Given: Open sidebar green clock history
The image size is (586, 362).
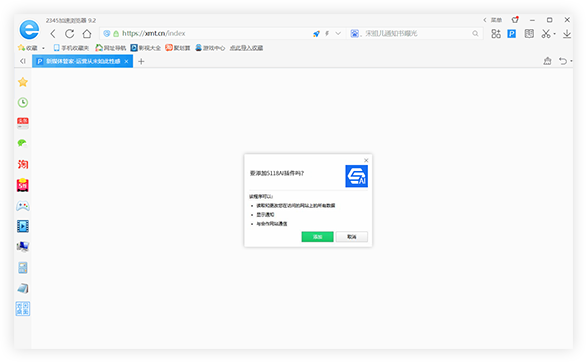Looking at the screenshot, I should (x=23, y=102).
